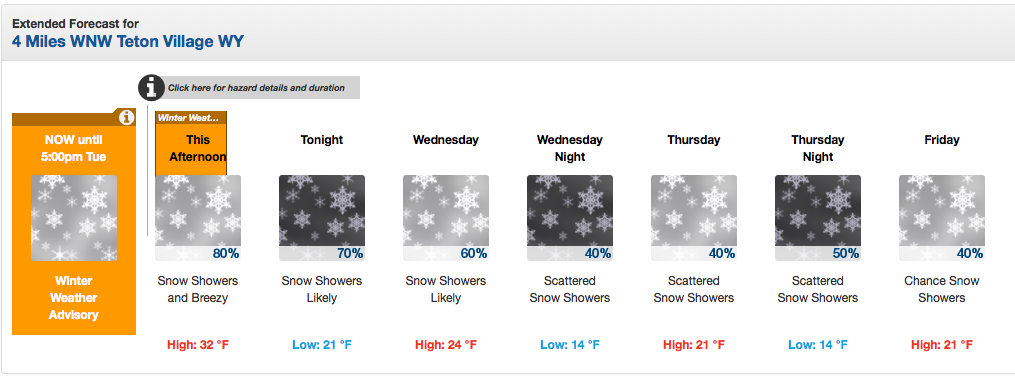This screenshot has width=1015, height=379.
Task: Select the 'Winter Weat...' hazard tab
Action: pos(191,118)
